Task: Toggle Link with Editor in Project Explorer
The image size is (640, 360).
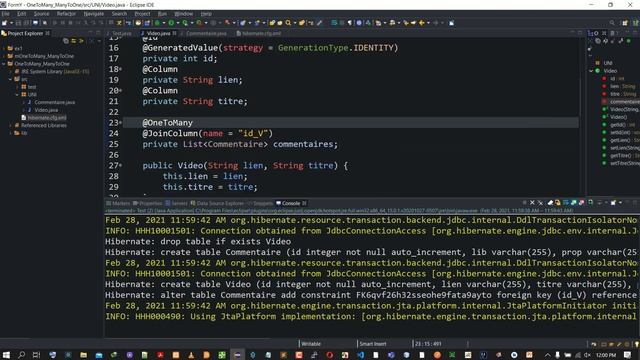Action: [x=74, y=41]
